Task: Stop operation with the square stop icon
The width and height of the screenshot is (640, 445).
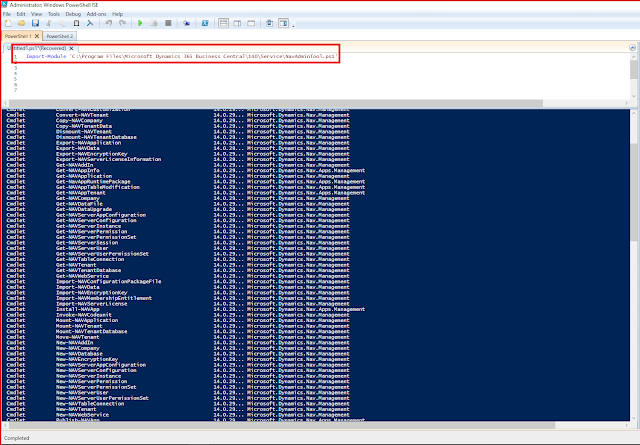Action: (168, 23)
